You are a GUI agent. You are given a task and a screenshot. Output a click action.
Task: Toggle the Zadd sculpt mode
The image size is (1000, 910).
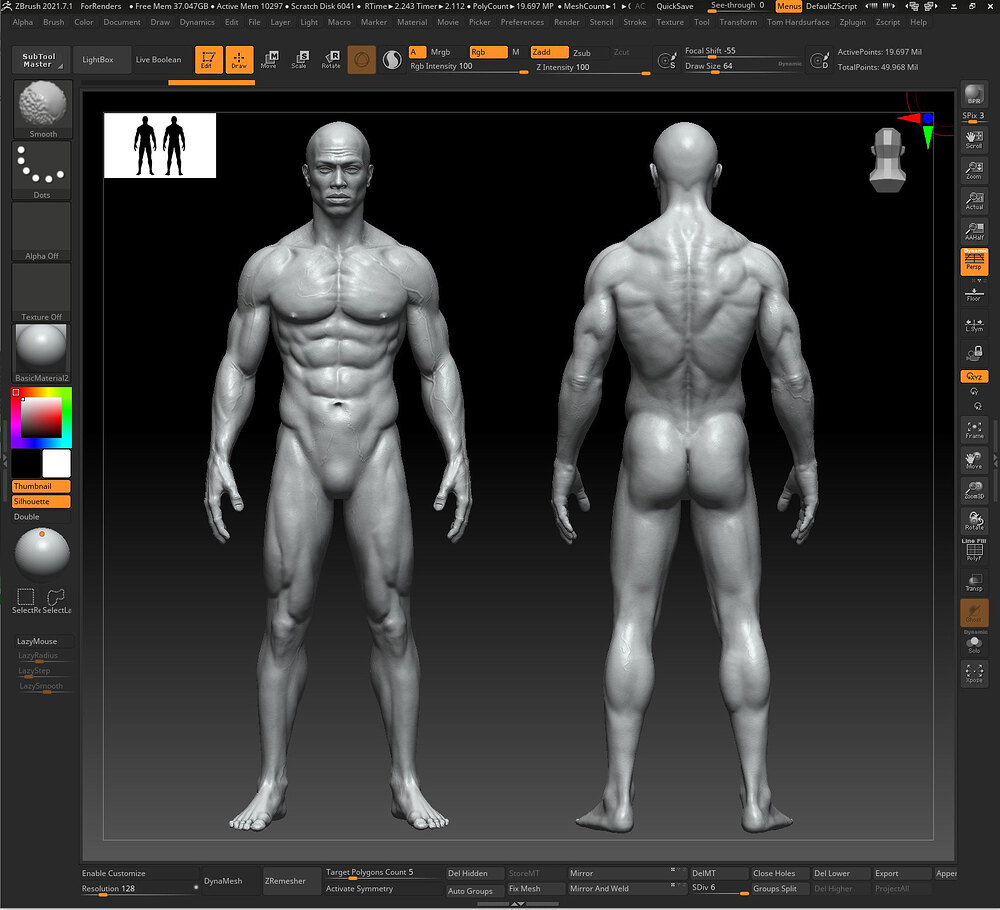(549, 52)
